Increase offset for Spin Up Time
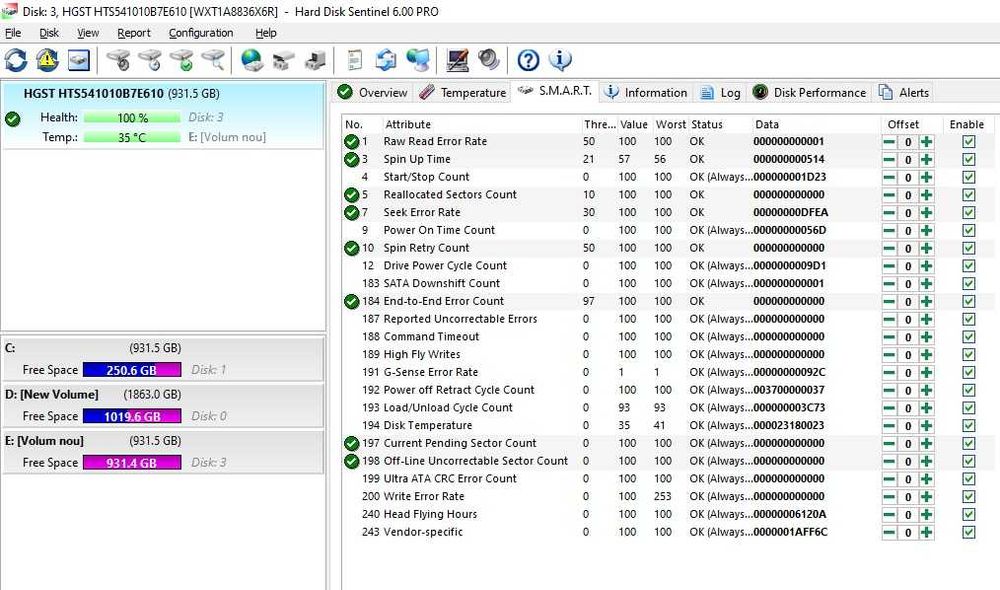1000x590 pixels. 927,159
